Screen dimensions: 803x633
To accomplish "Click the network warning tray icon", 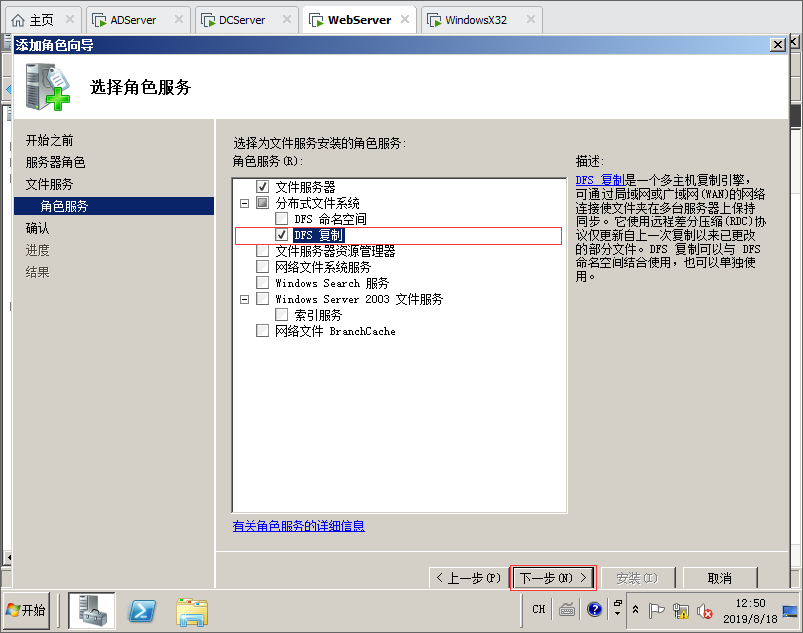I will (x=681, y=611).
